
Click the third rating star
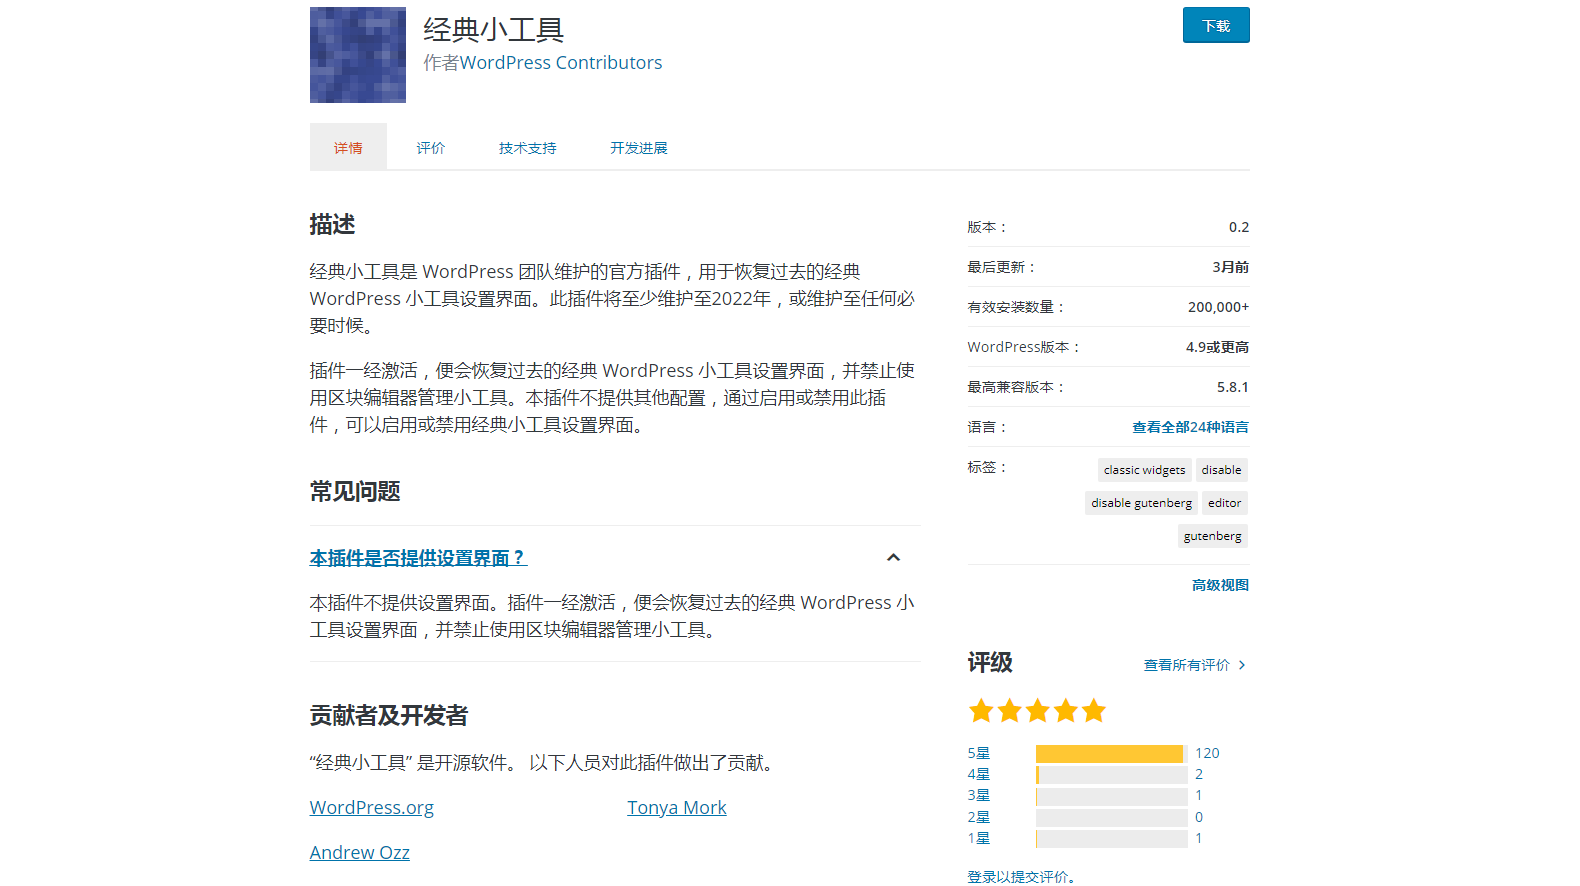tap(1037, 711)
